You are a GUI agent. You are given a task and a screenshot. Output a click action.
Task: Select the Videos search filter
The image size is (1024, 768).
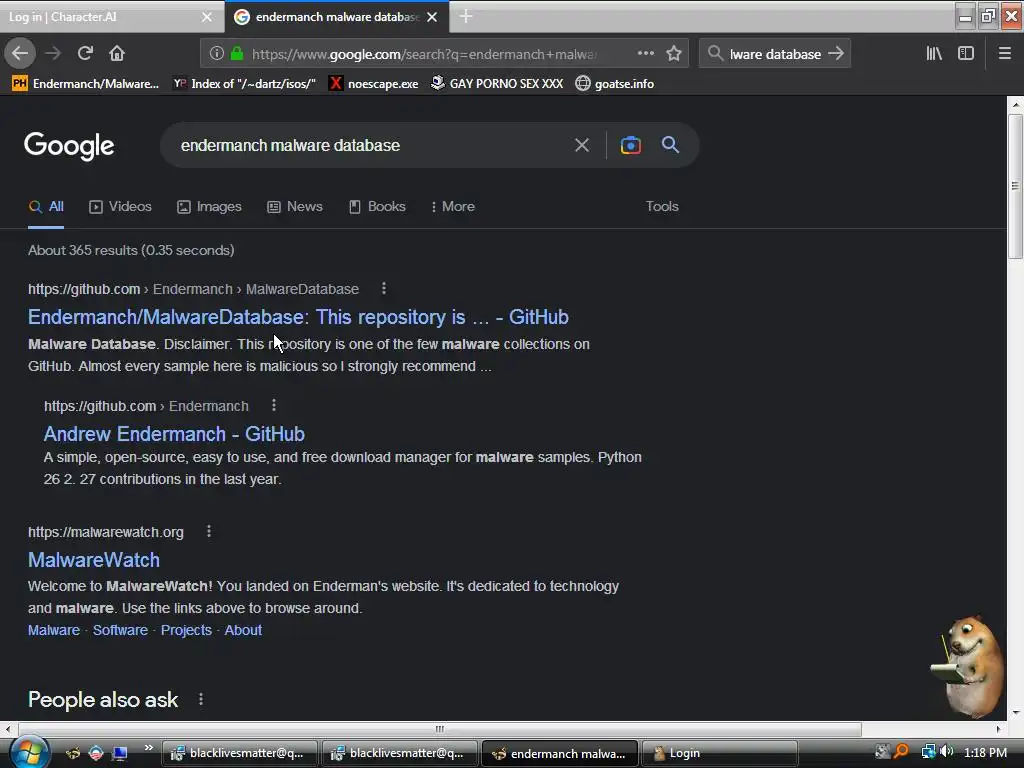coord(120,206)
